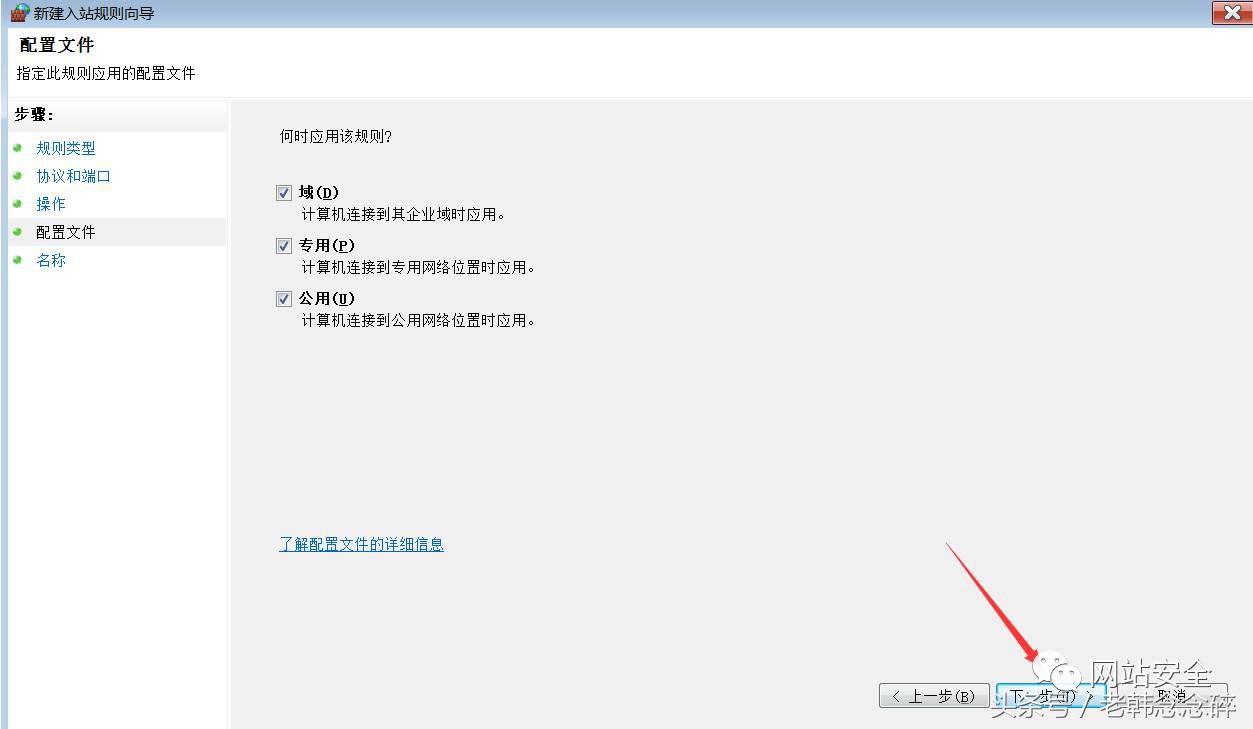The width and height of the screenshot is (1253, 729).
Task: Cancel the wizard with 取消
Action: (1172, 695)
